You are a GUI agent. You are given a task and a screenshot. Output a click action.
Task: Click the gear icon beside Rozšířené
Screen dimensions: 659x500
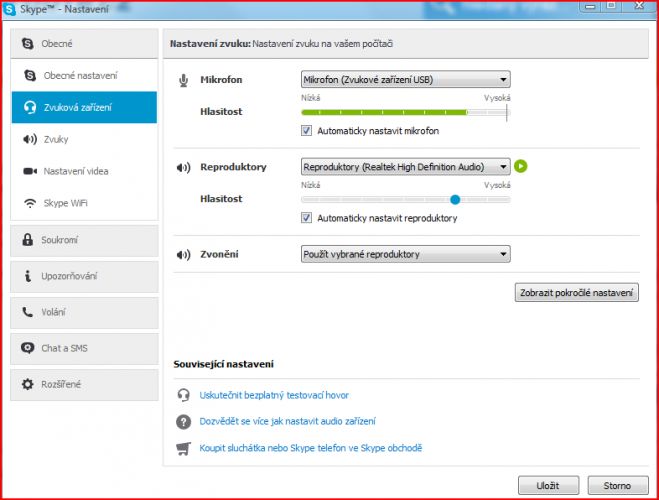[x=28, y=384]
